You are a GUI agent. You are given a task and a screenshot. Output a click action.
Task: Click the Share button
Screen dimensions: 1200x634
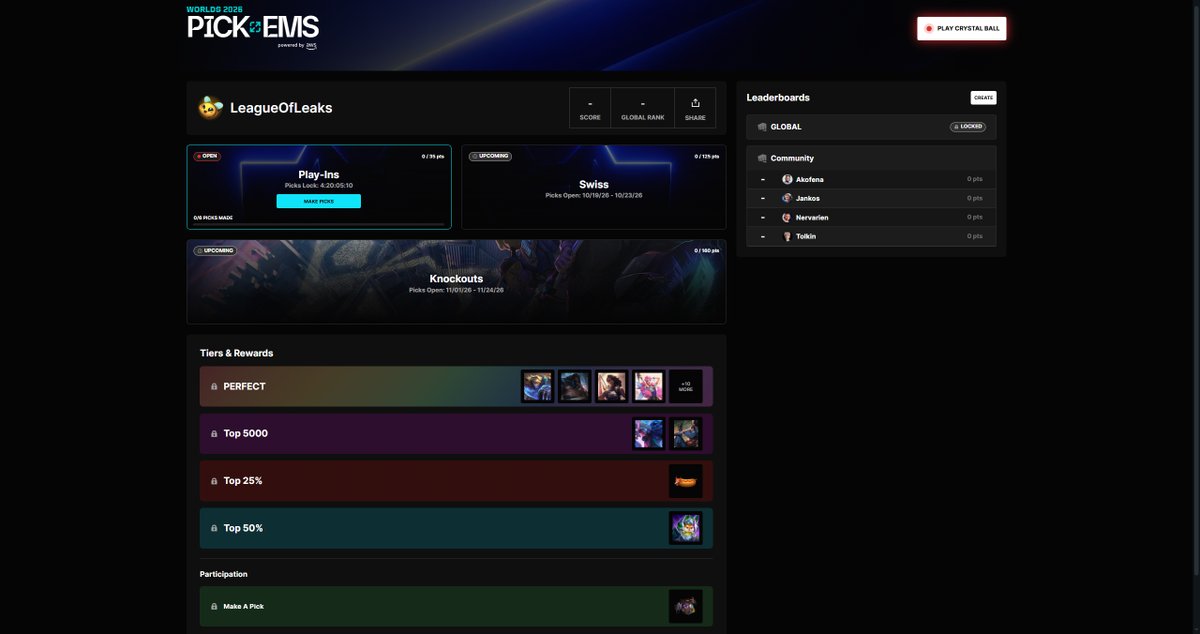coord(695,108)
